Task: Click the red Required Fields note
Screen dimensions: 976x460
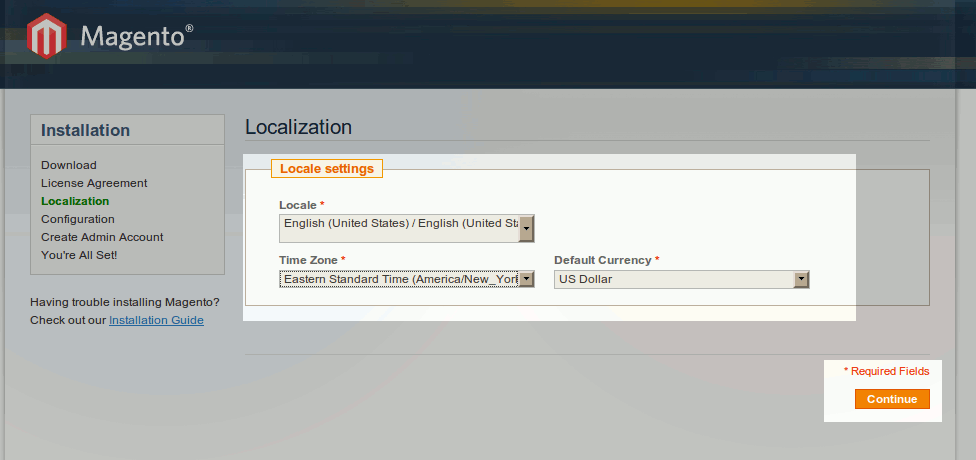Action: pyautogui.click(x=887, y=371)
